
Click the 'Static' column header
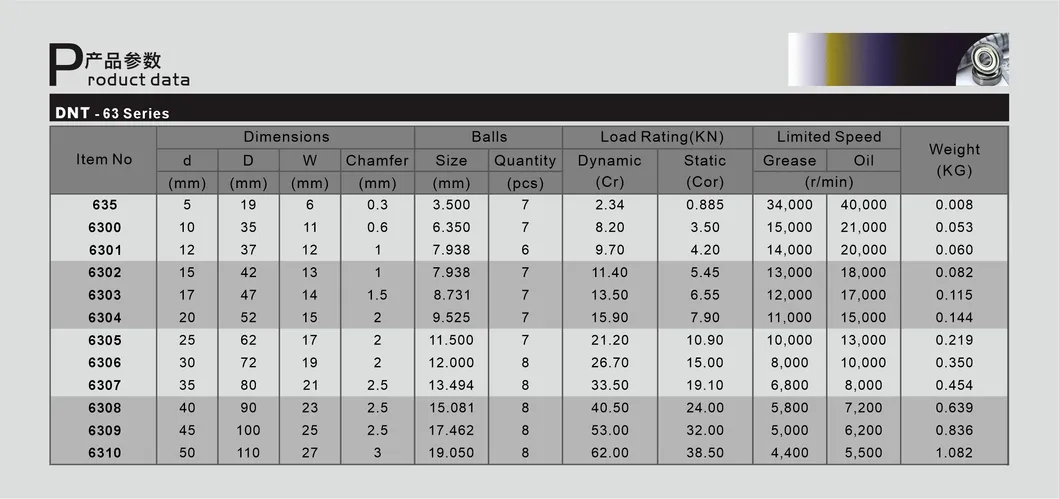click(704, 161)
